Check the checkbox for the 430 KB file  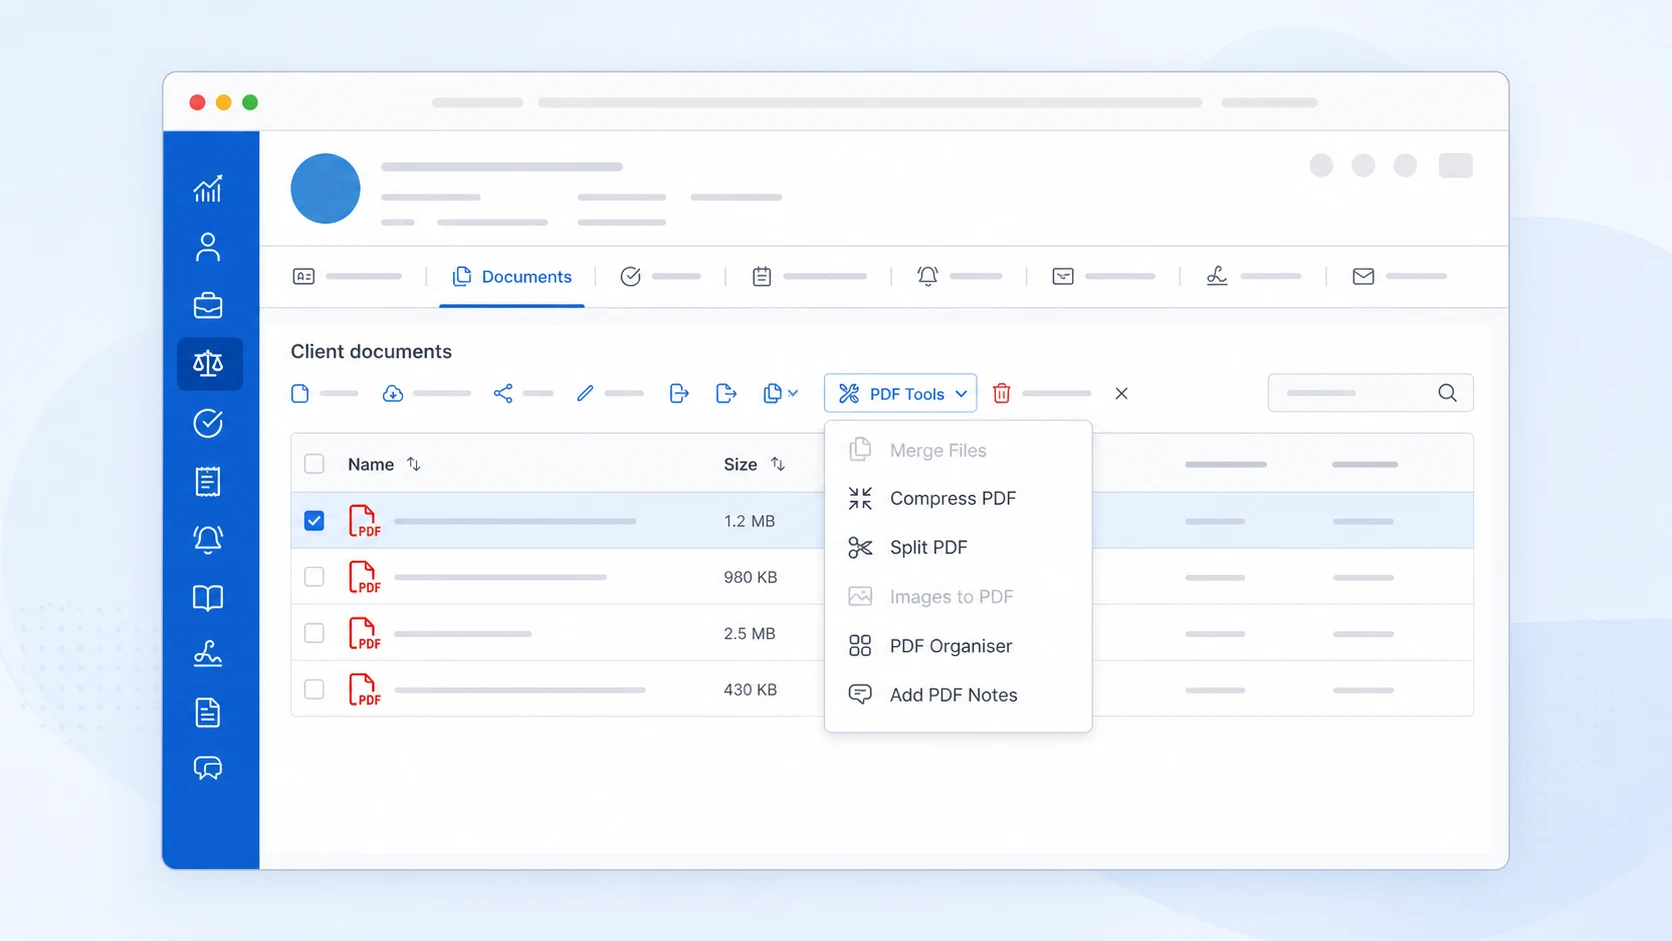coord(314,689)
